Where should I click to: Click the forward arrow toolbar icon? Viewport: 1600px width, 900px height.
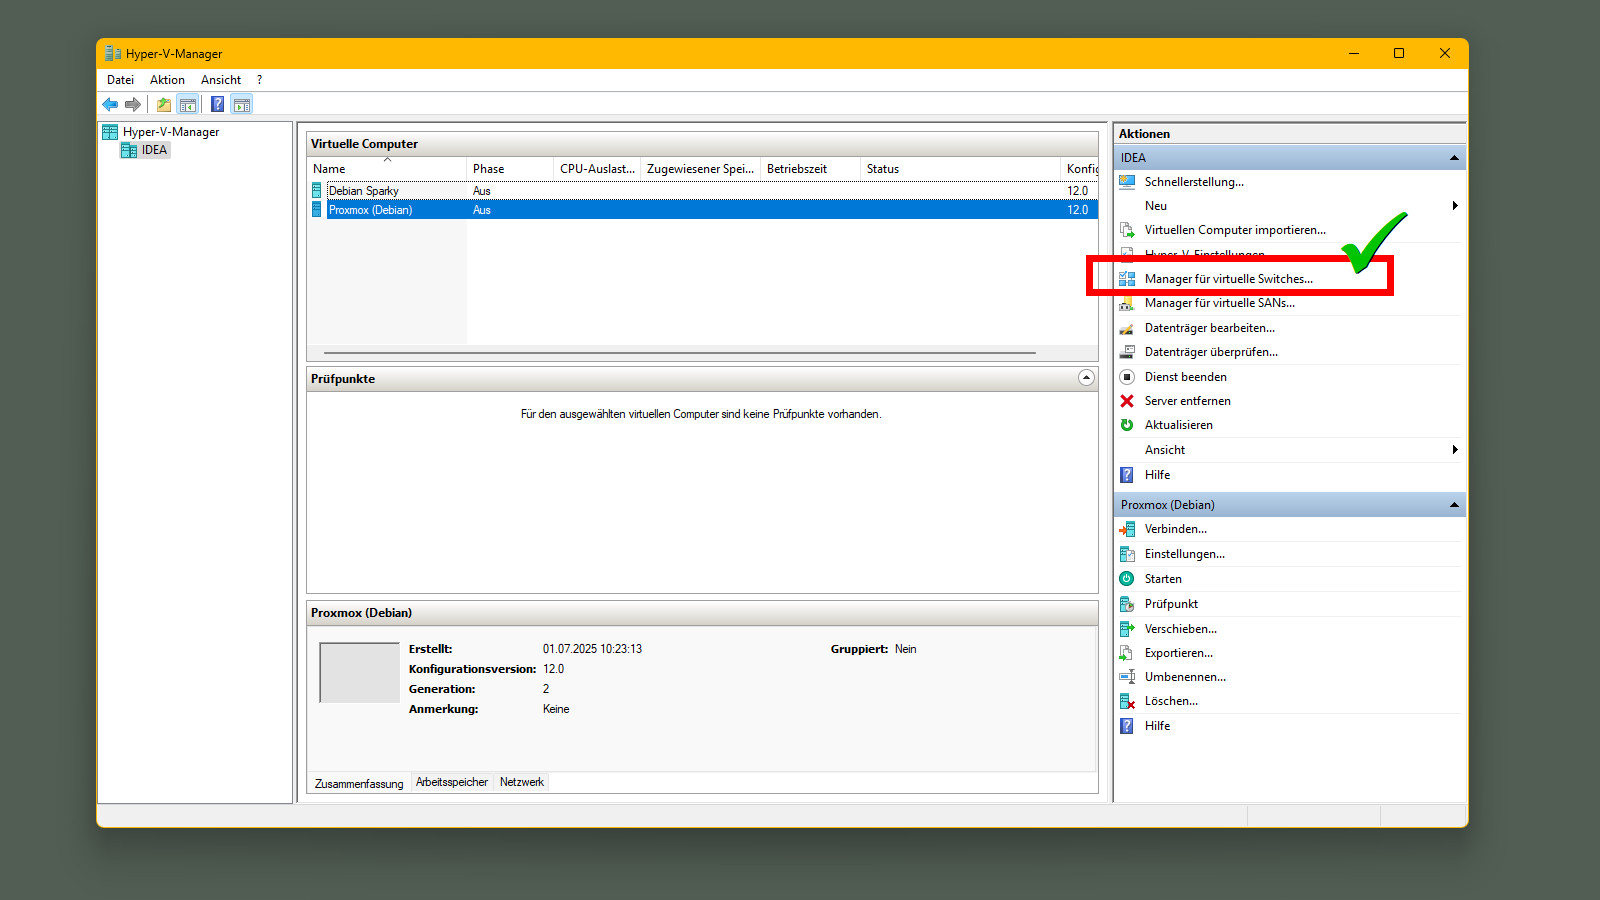point(133,104)
